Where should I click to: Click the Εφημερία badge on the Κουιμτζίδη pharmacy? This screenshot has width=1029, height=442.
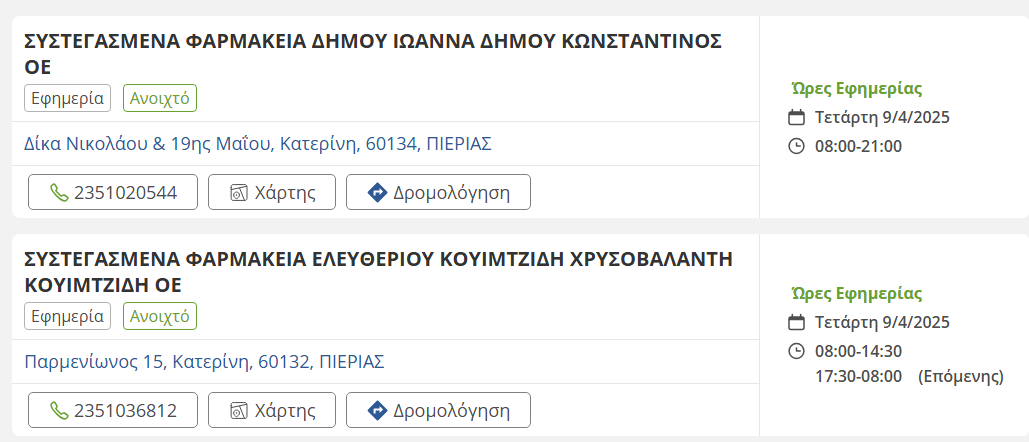(67, 316)
